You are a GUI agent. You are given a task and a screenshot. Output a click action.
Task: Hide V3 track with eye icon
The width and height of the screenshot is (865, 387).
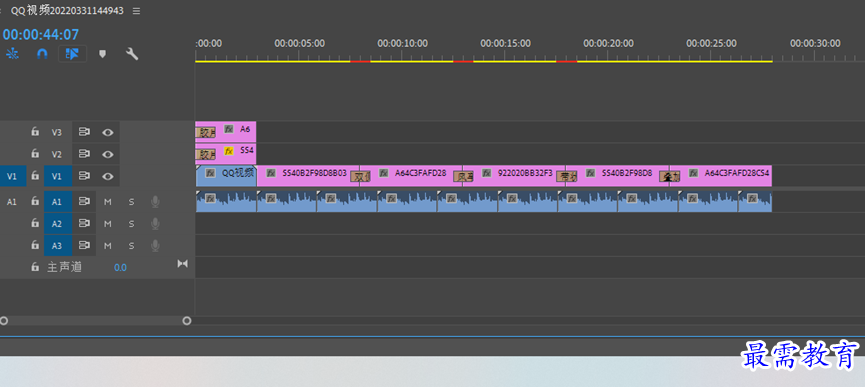pos(108,132)
